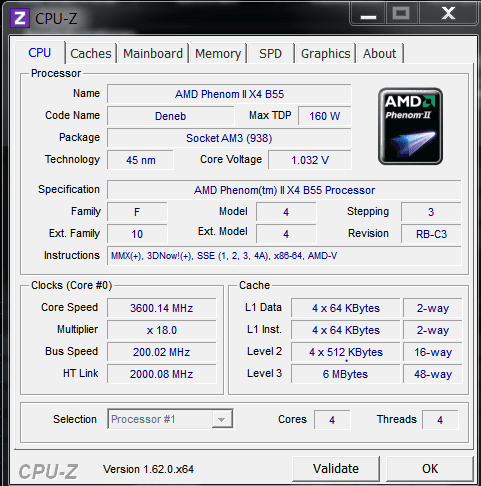Click the Instructions field listing MMX(+)
This screenshot has width=481, height=486.
click(x=284, y=256)
